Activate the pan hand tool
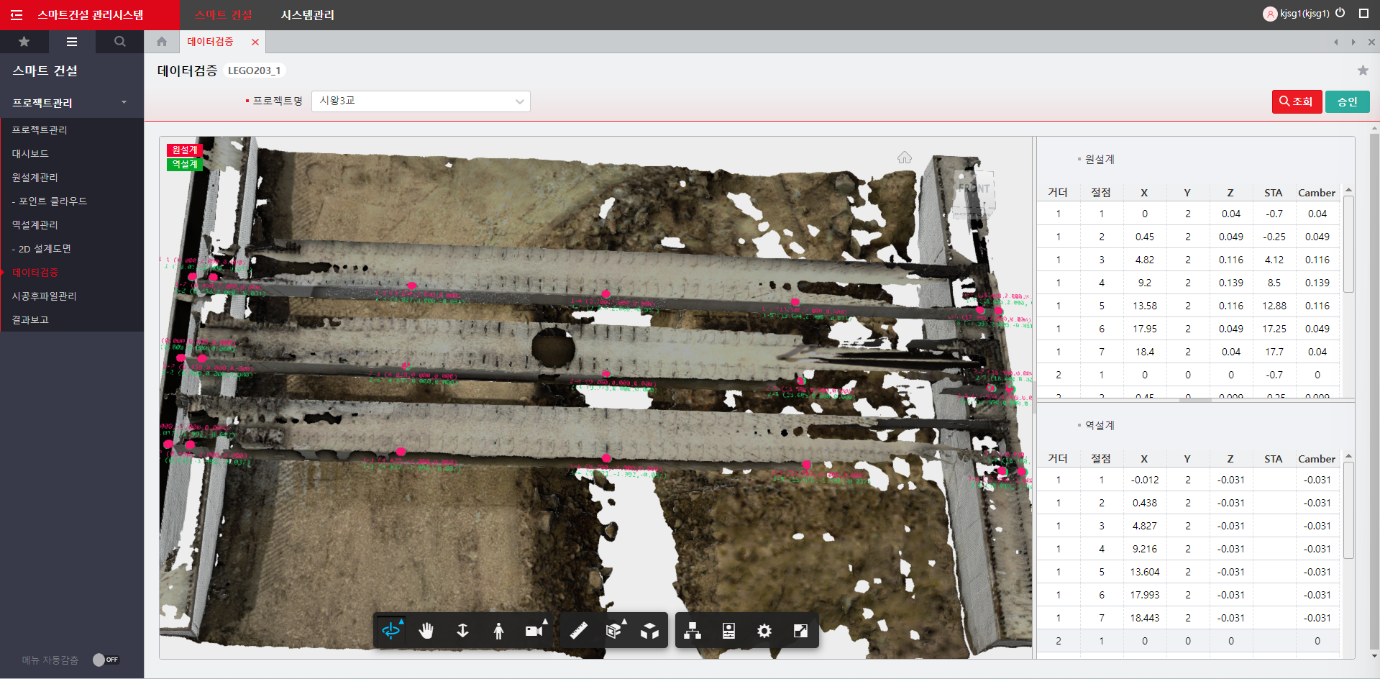The width and height of the screenshot is (1380, 679). click(427, 630)
